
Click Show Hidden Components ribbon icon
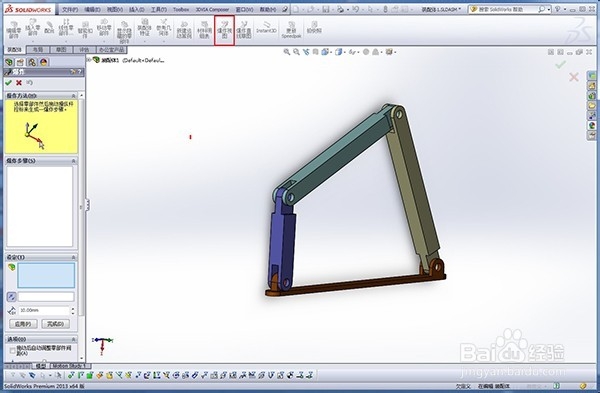click(x=124, y=32)
